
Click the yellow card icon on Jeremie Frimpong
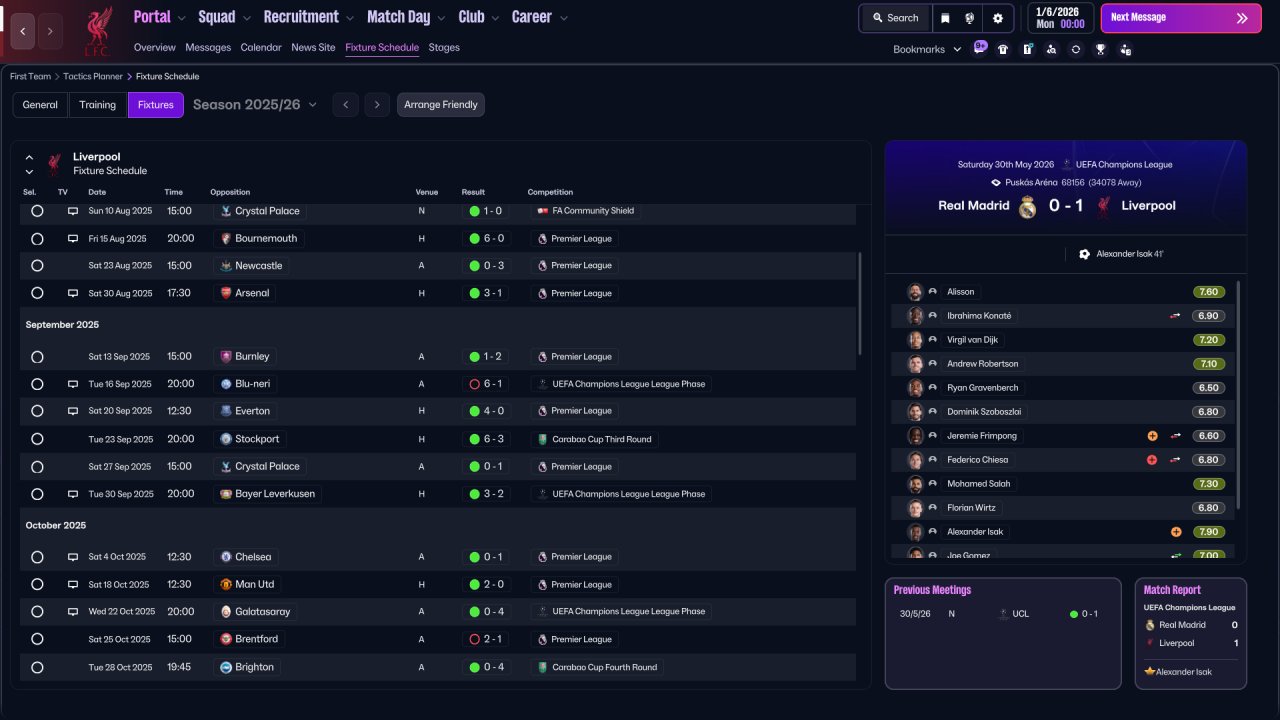[x=1152, y=436]
